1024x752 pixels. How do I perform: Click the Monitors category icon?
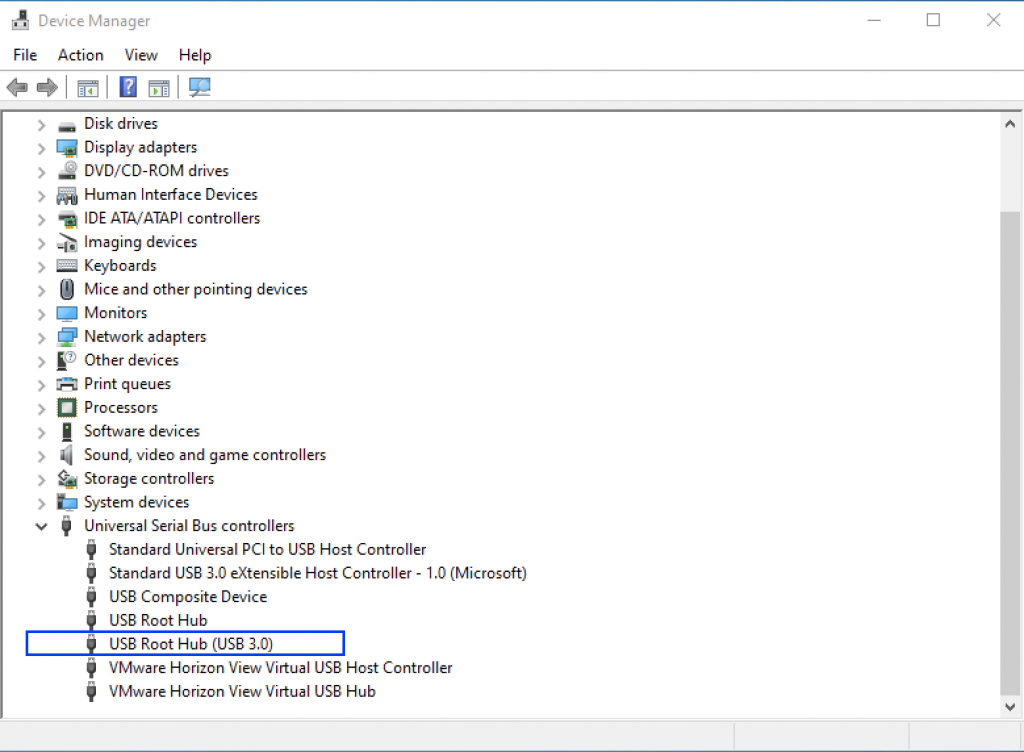(x=66, y=312)
